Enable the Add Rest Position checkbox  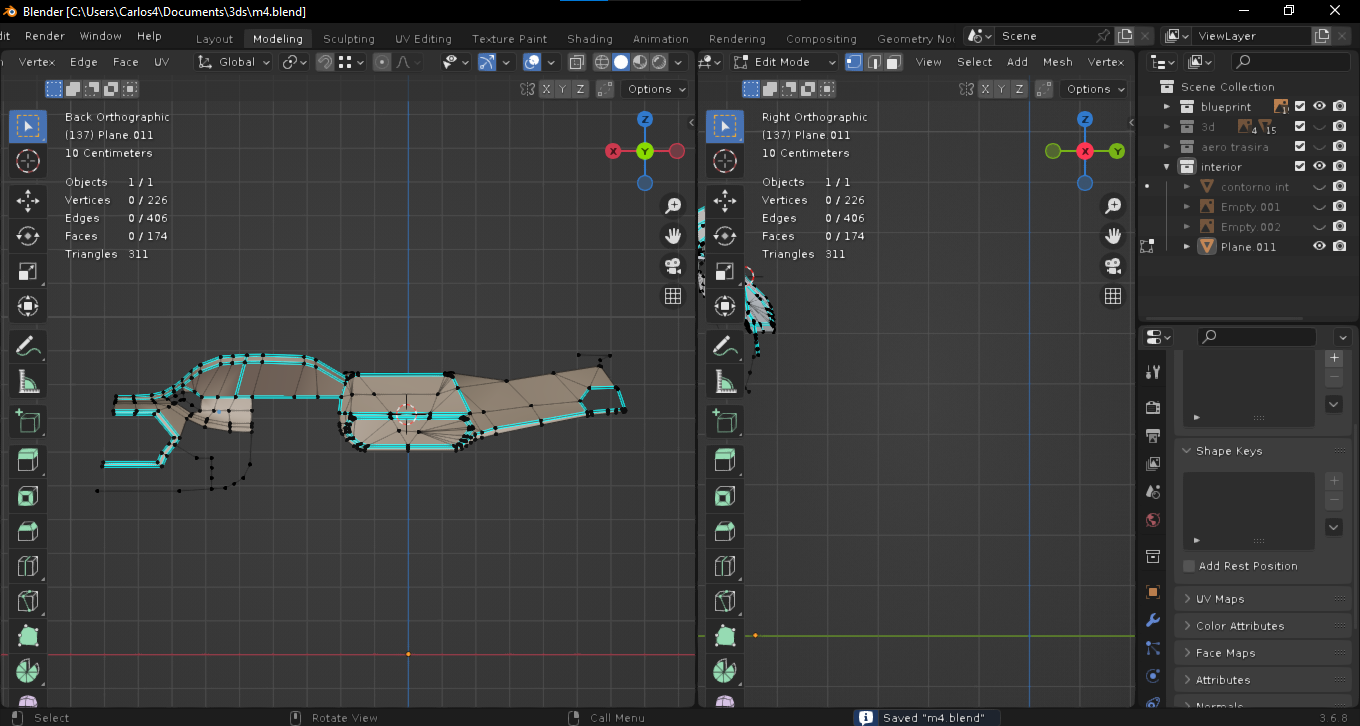tap(1189, 566)
